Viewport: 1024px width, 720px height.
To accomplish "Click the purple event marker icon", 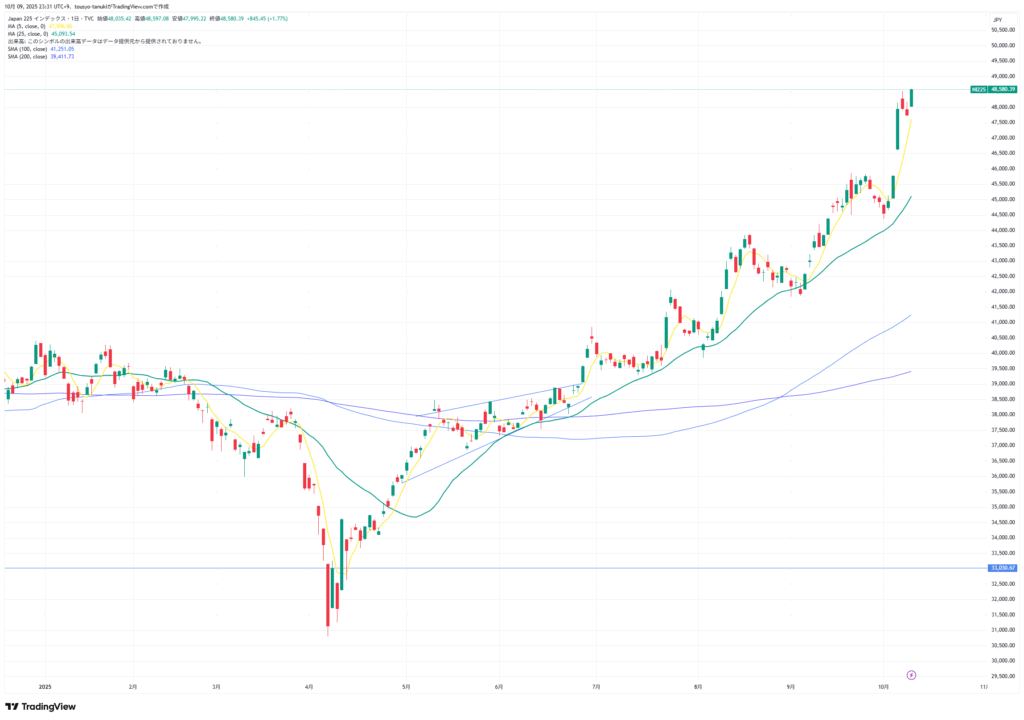I will coord(911,675).
